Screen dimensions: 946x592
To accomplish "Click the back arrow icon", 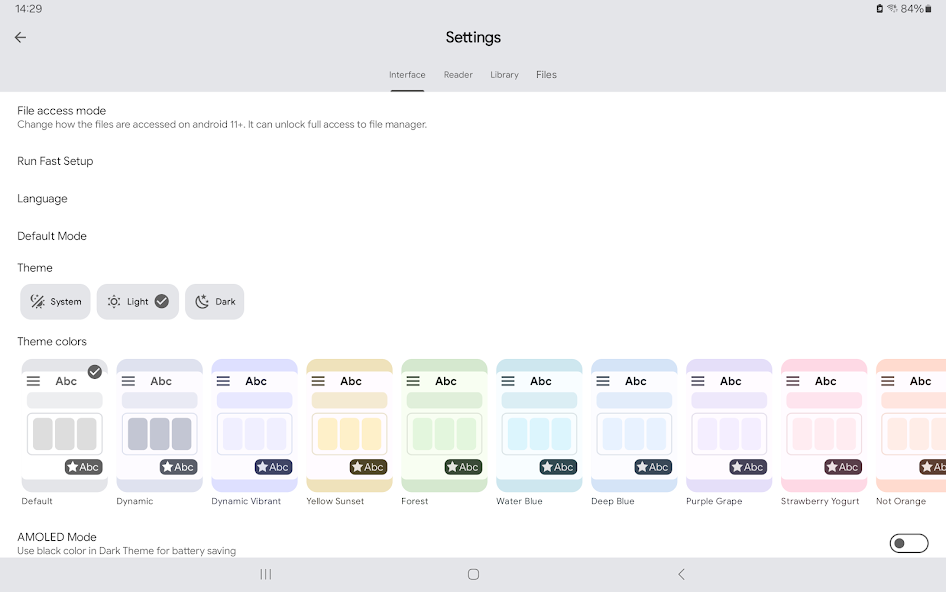I will click(19, 37).
